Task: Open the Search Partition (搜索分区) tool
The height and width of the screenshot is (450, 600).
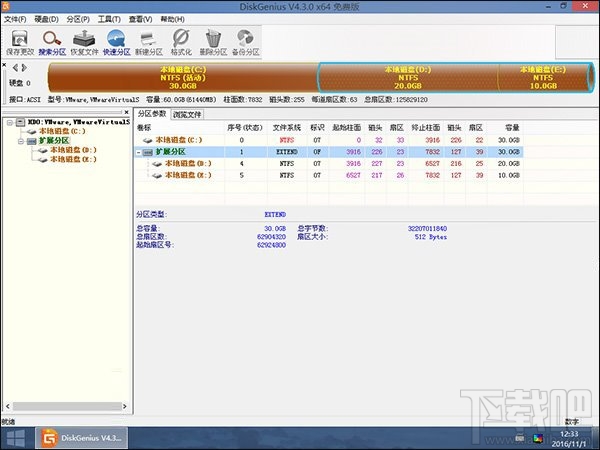Action: 52,42
